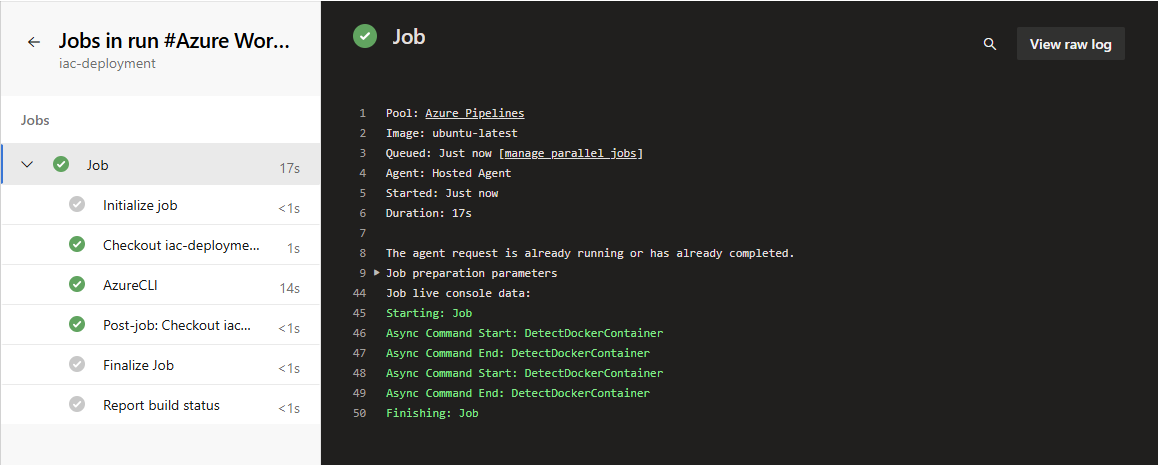Click the green check on Checkout iac-deployment step
Image resolution: width=1158 pixels, height=465 pixels.
pos(77,244)
